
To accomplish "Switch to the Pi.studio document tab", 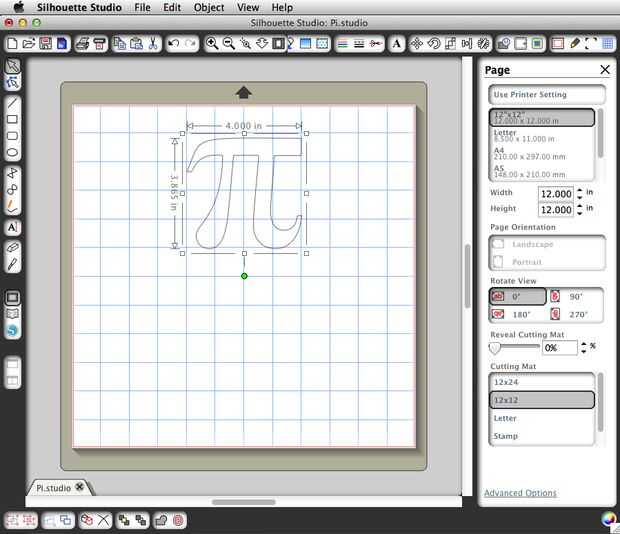I will (53, 488).
